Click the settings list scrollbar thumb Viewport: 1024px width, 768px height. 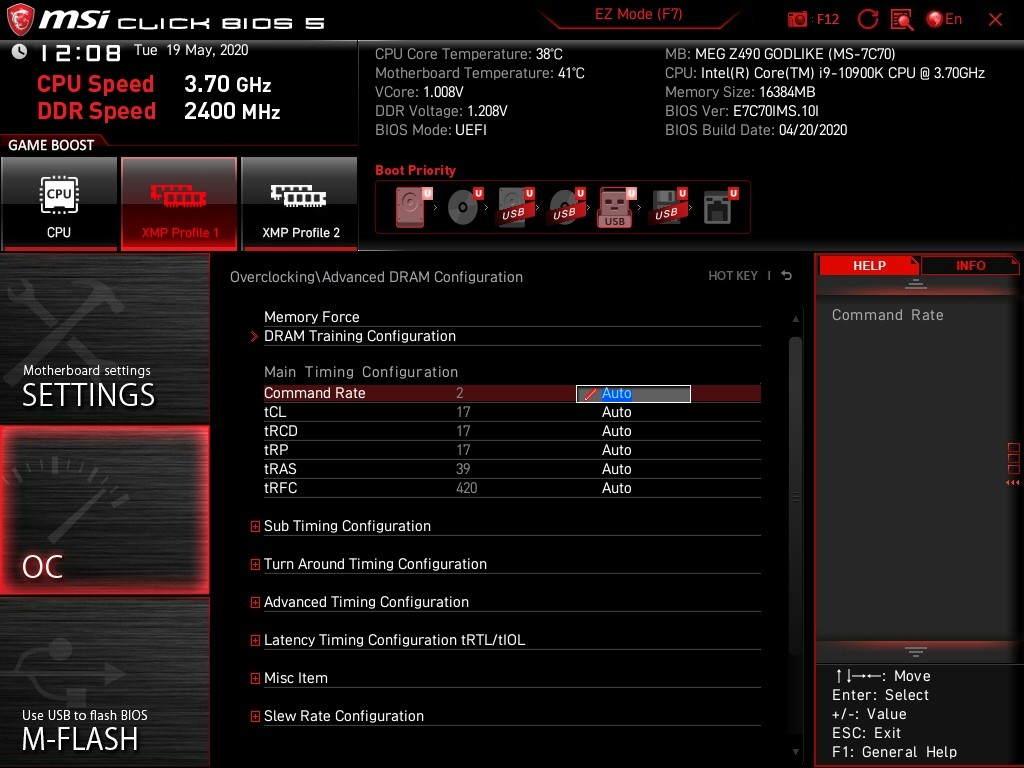[x=795, y=496]
